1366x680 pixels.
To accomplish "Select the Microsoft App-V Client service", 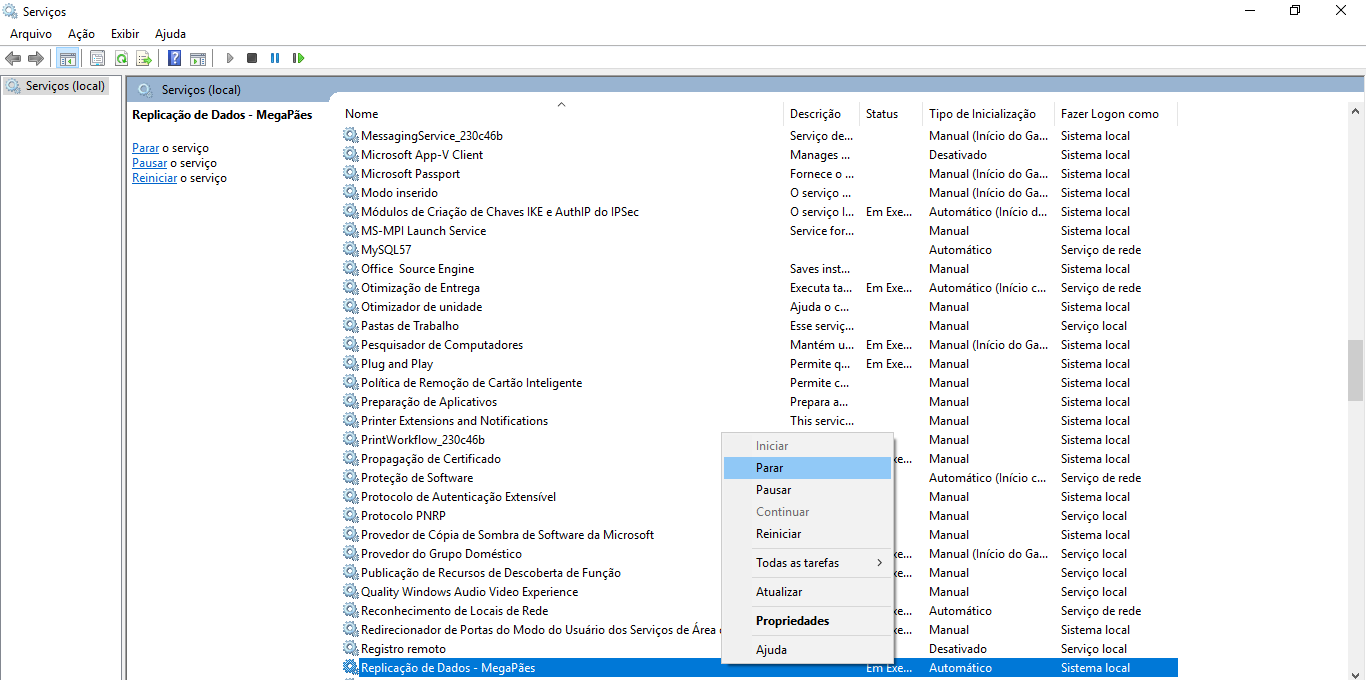I will click(759, 155).
